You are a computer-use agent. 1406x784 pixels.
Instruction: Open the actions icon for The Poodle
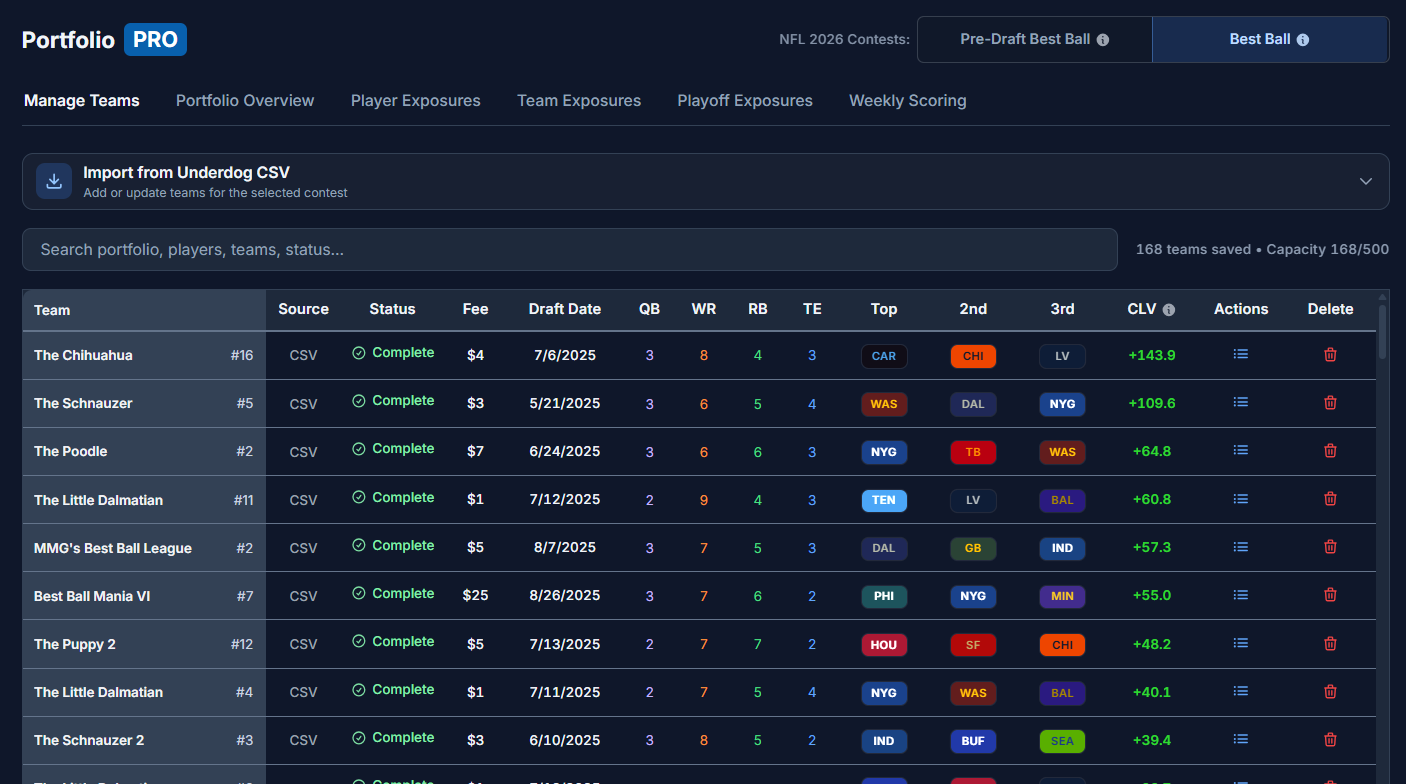tap(1240, 451)
